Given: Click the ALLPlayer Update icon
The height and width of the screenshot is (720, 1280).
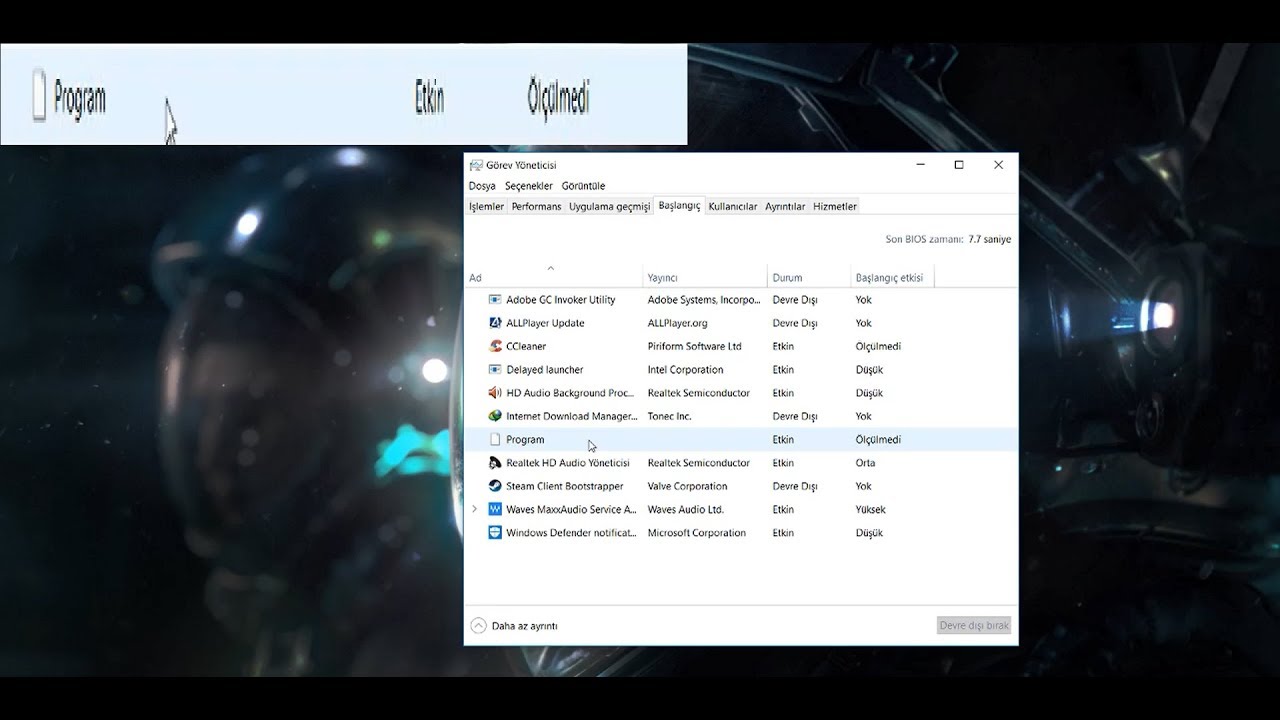Looking at the screenshot, I should (494, 323).
